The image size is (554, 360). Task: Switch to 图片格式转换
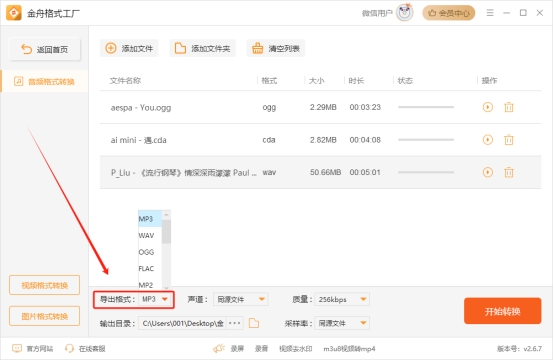point(45,316)
